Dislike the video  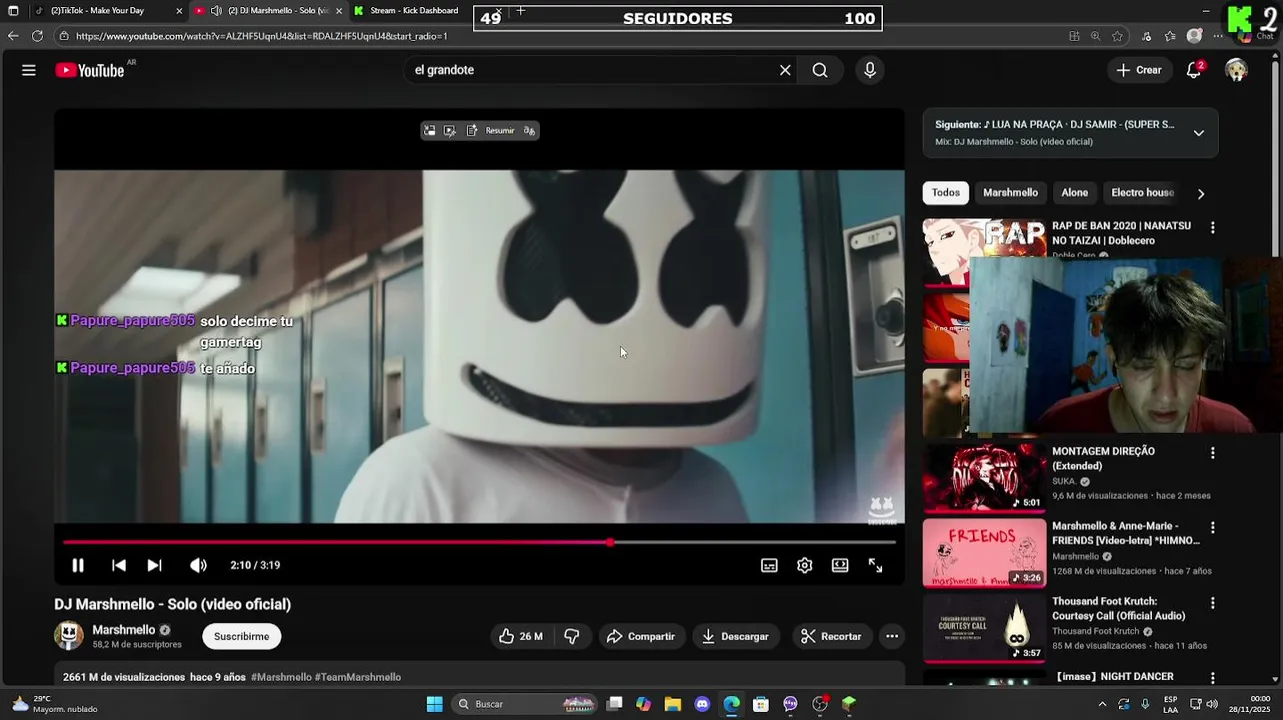coord(572,636)
